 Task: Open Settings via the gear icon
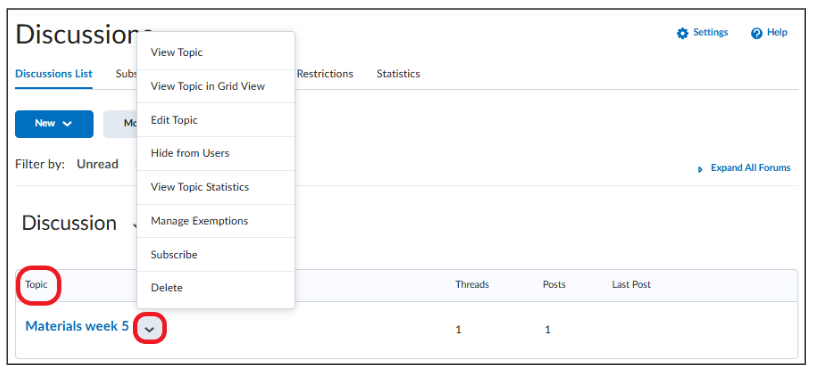click(682, 33)
